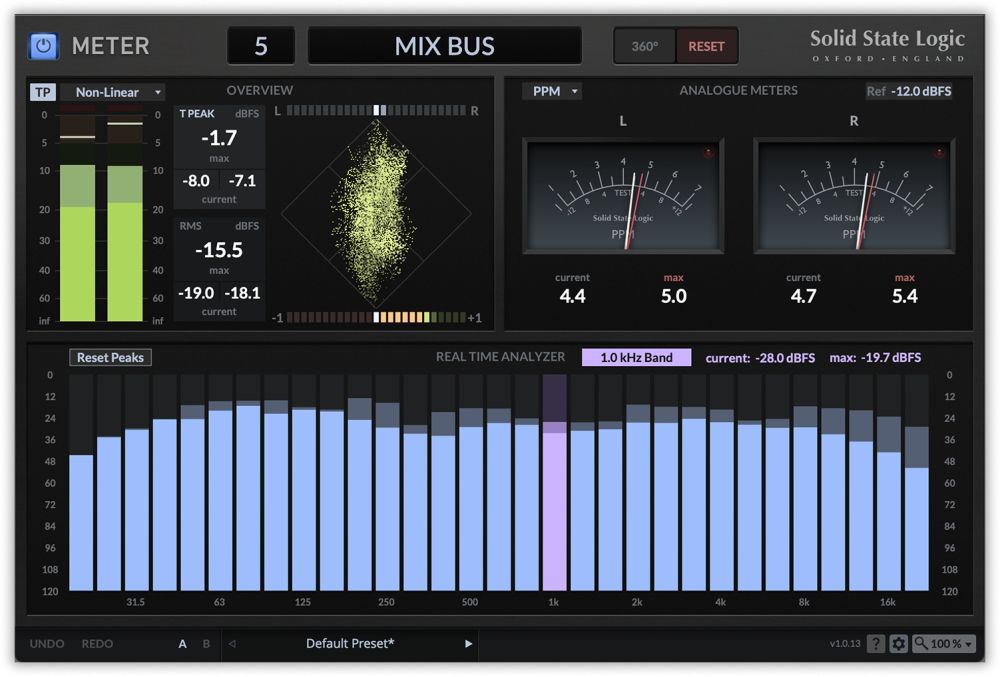
Task: Open the help question mark icon
Action: (x=876, y=644)
